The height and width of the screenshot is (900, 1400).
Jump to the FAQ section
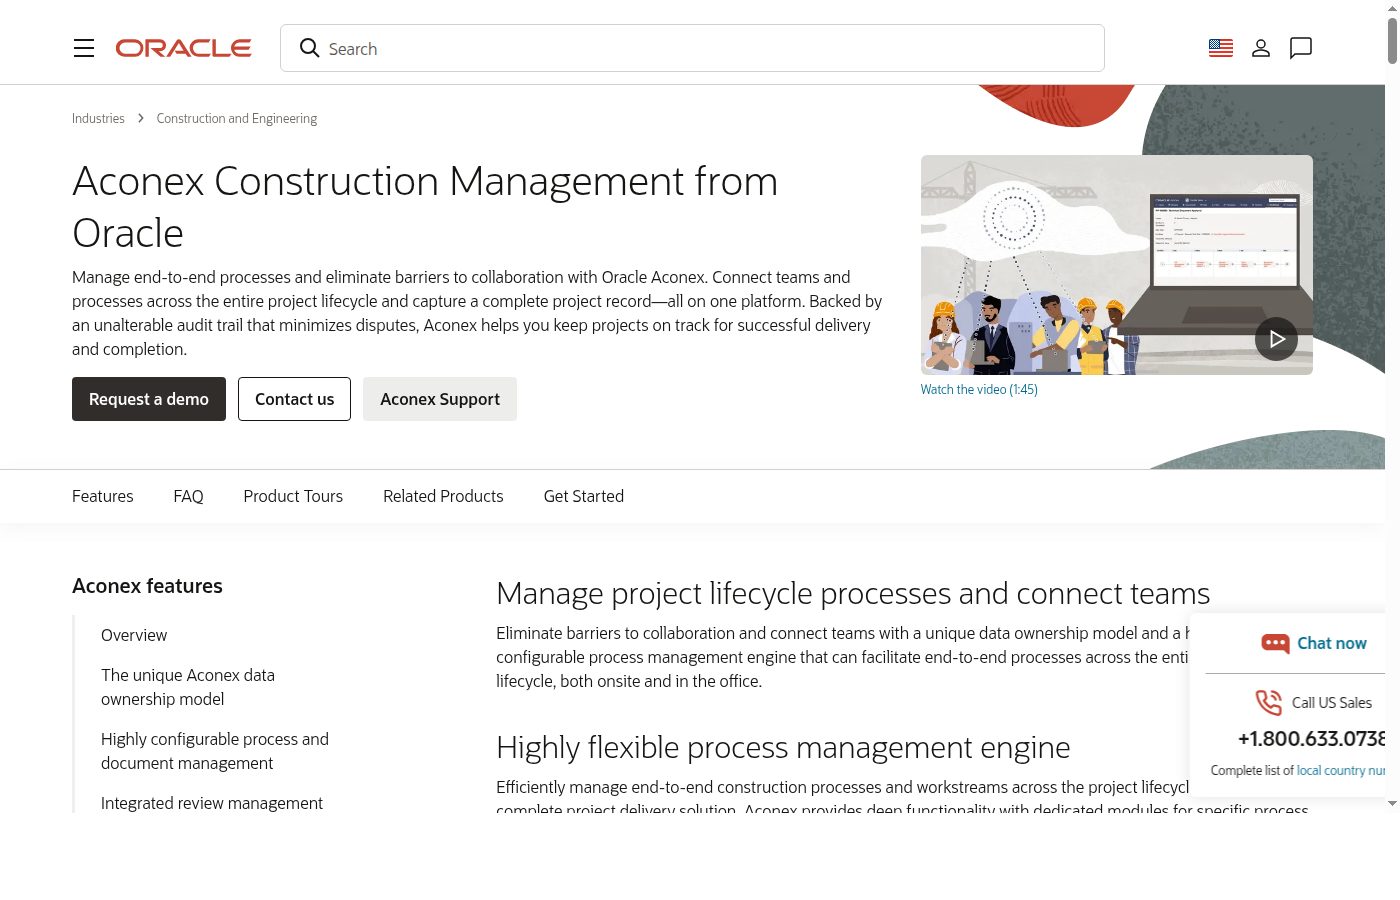click(188, 496)
